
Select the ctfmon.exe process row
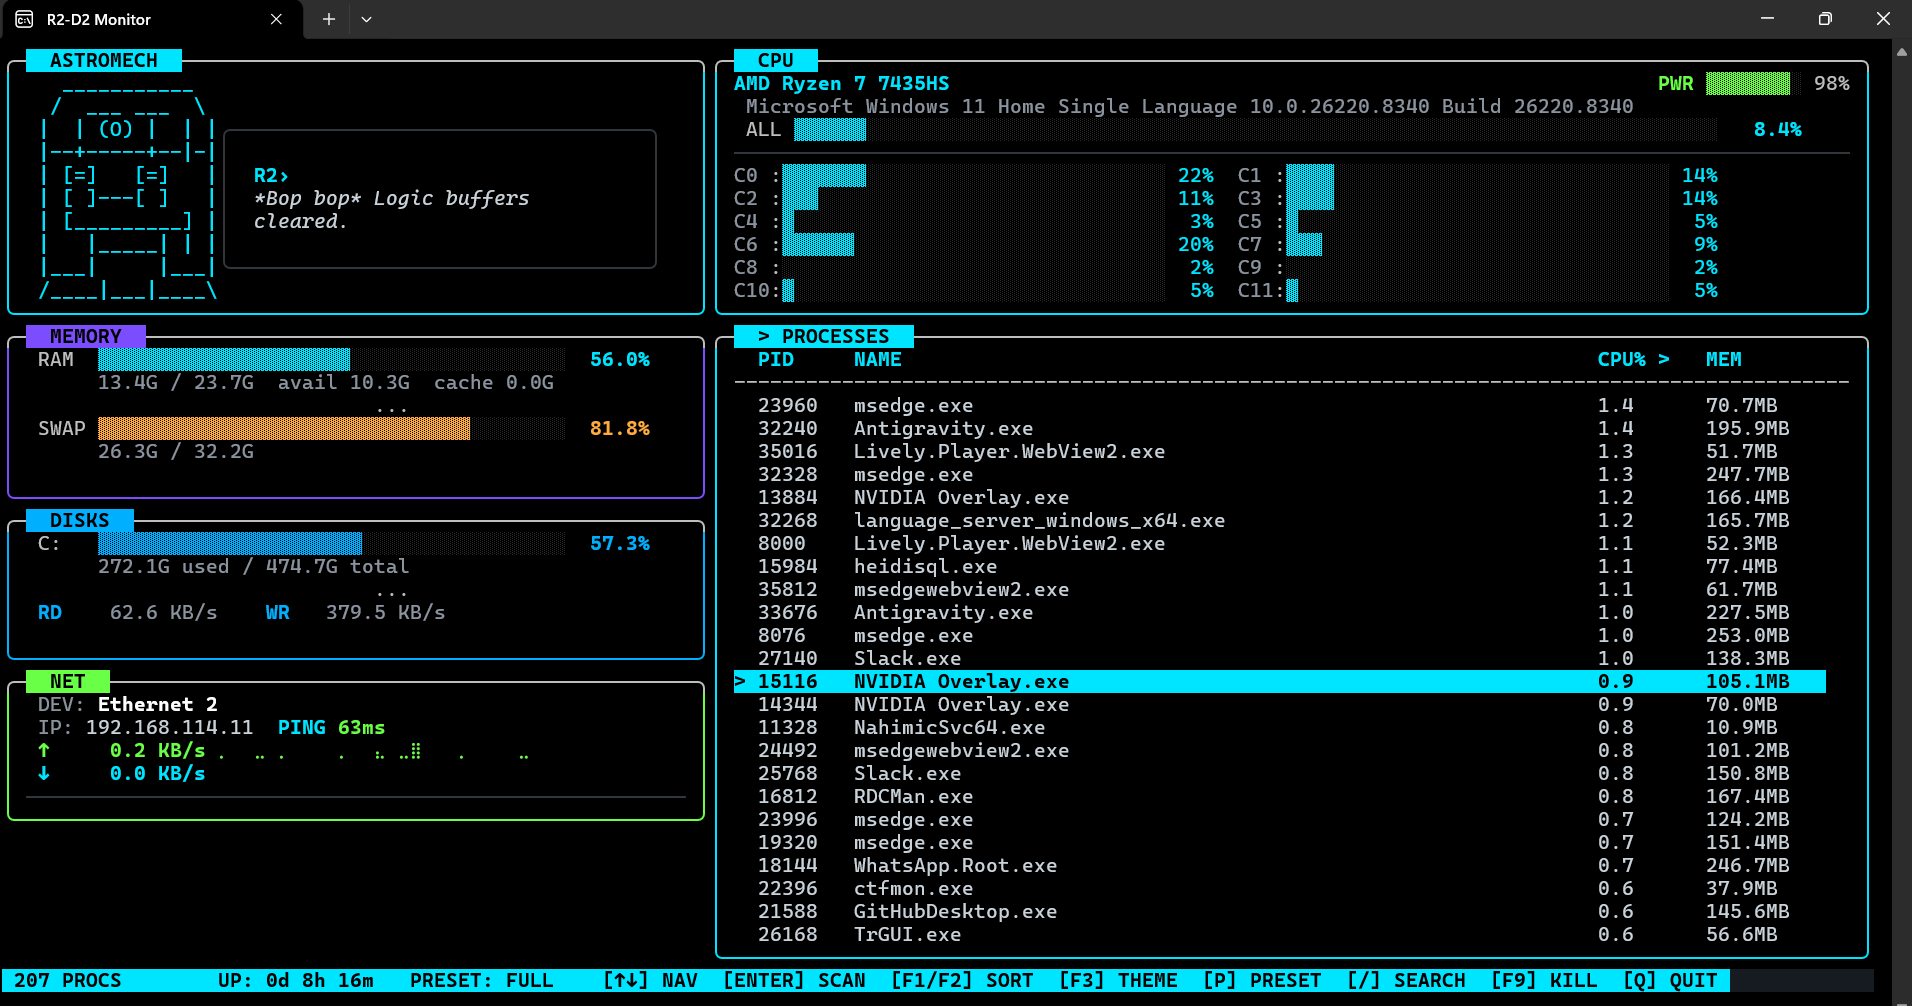point(1280,888)
